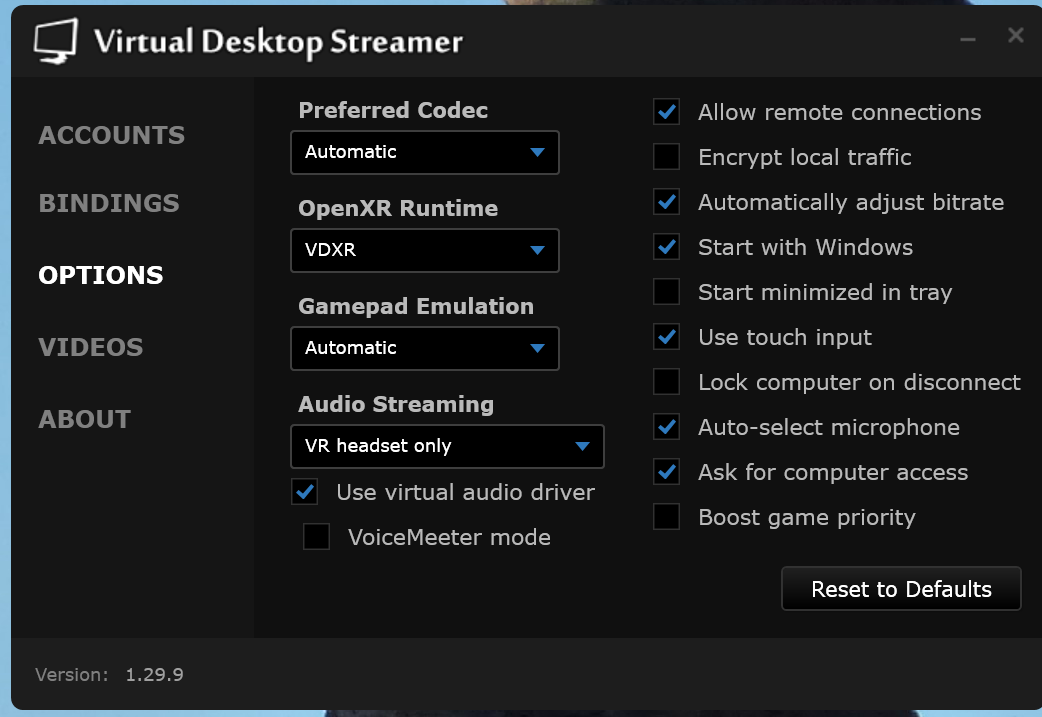Minimize the Virtual Desktop Streamer window
Screen dimensions: 1042x717
(x=967, y=38)
